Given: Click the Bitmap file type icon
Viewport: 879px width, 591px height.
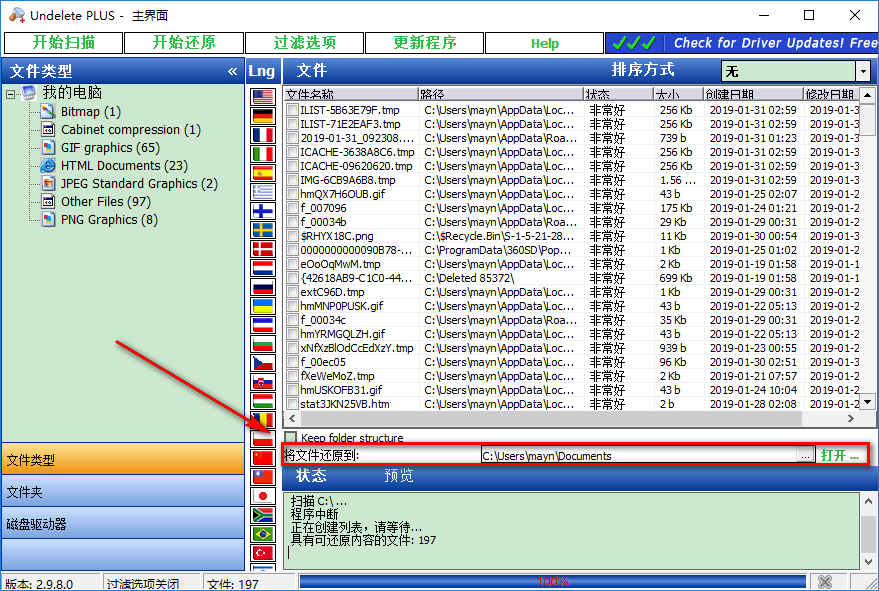Looking at the screenshot, I should pos(48,111).
